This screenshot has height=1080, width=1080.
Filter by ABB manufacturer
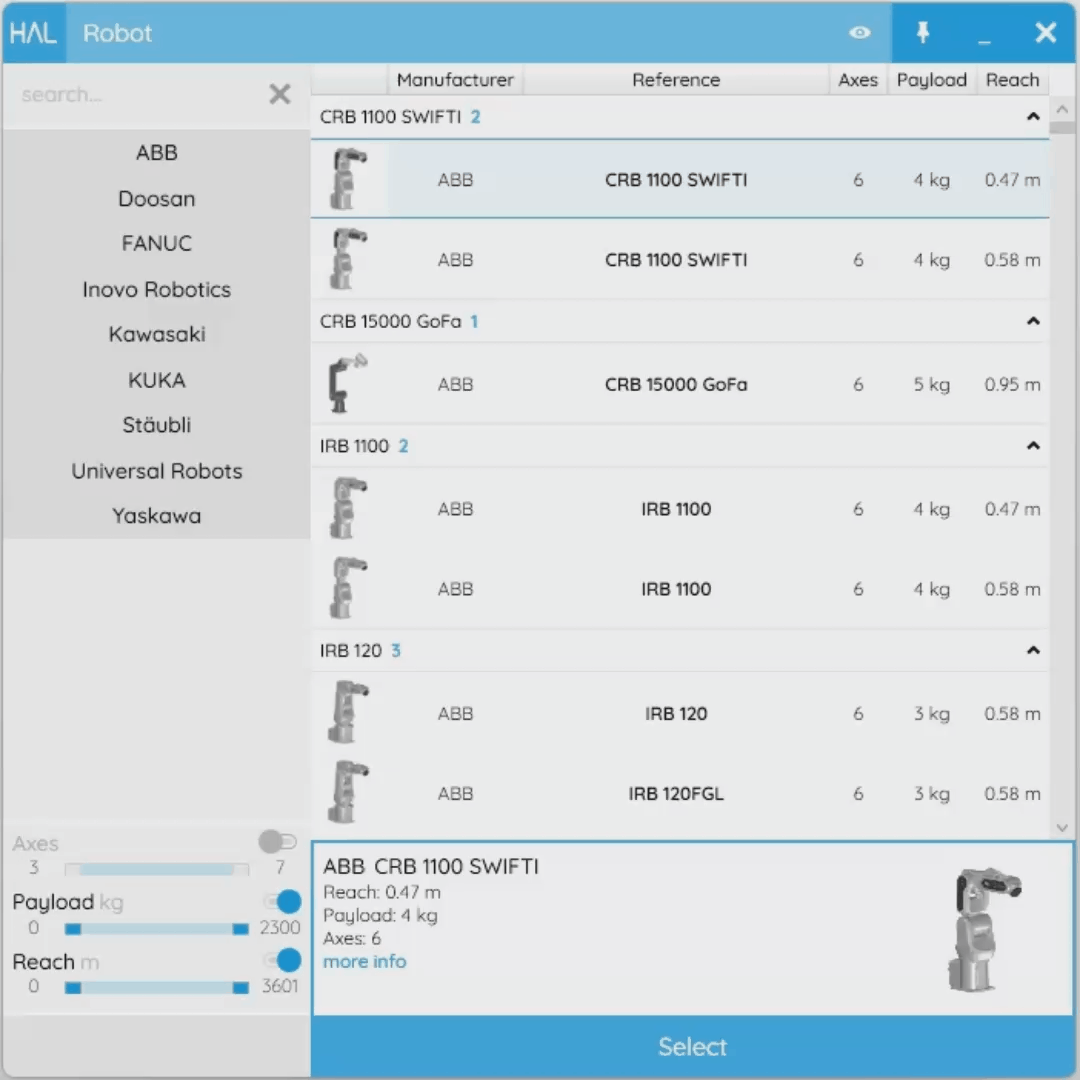point(156,152)
